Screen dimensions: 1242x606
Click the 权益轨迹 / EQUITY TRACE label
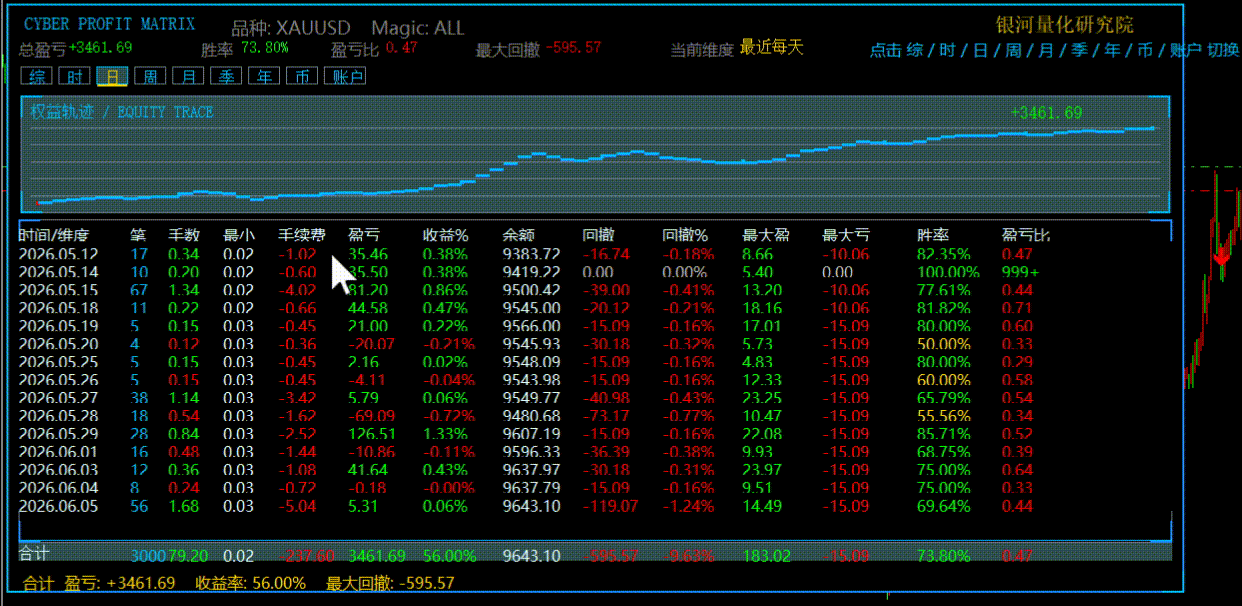[x=122, y=112]
